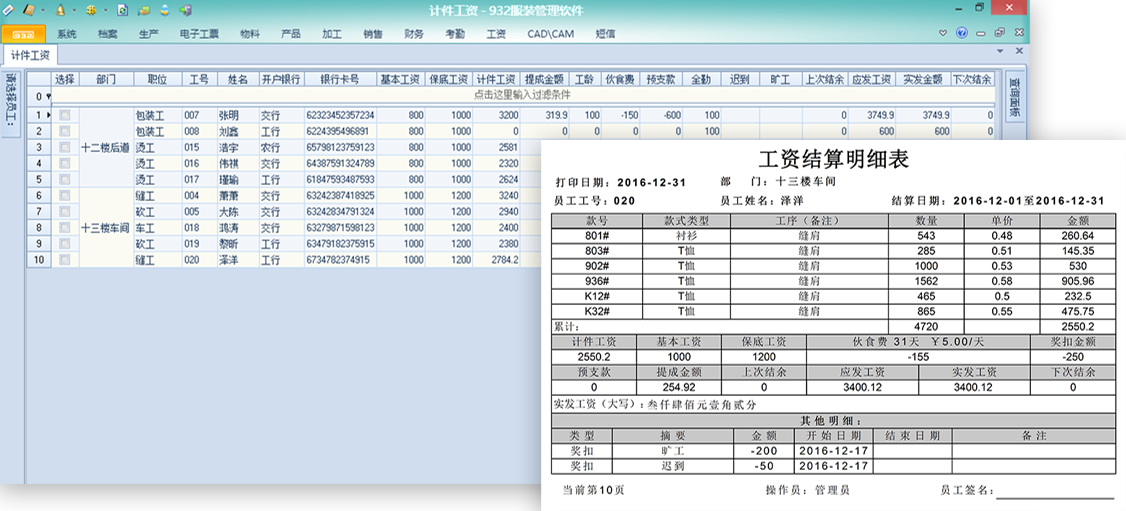Click the bell icon in quick toolbar
Image resolution: width=1126 pixels, height=511 pixels.
tap(60, 10)
